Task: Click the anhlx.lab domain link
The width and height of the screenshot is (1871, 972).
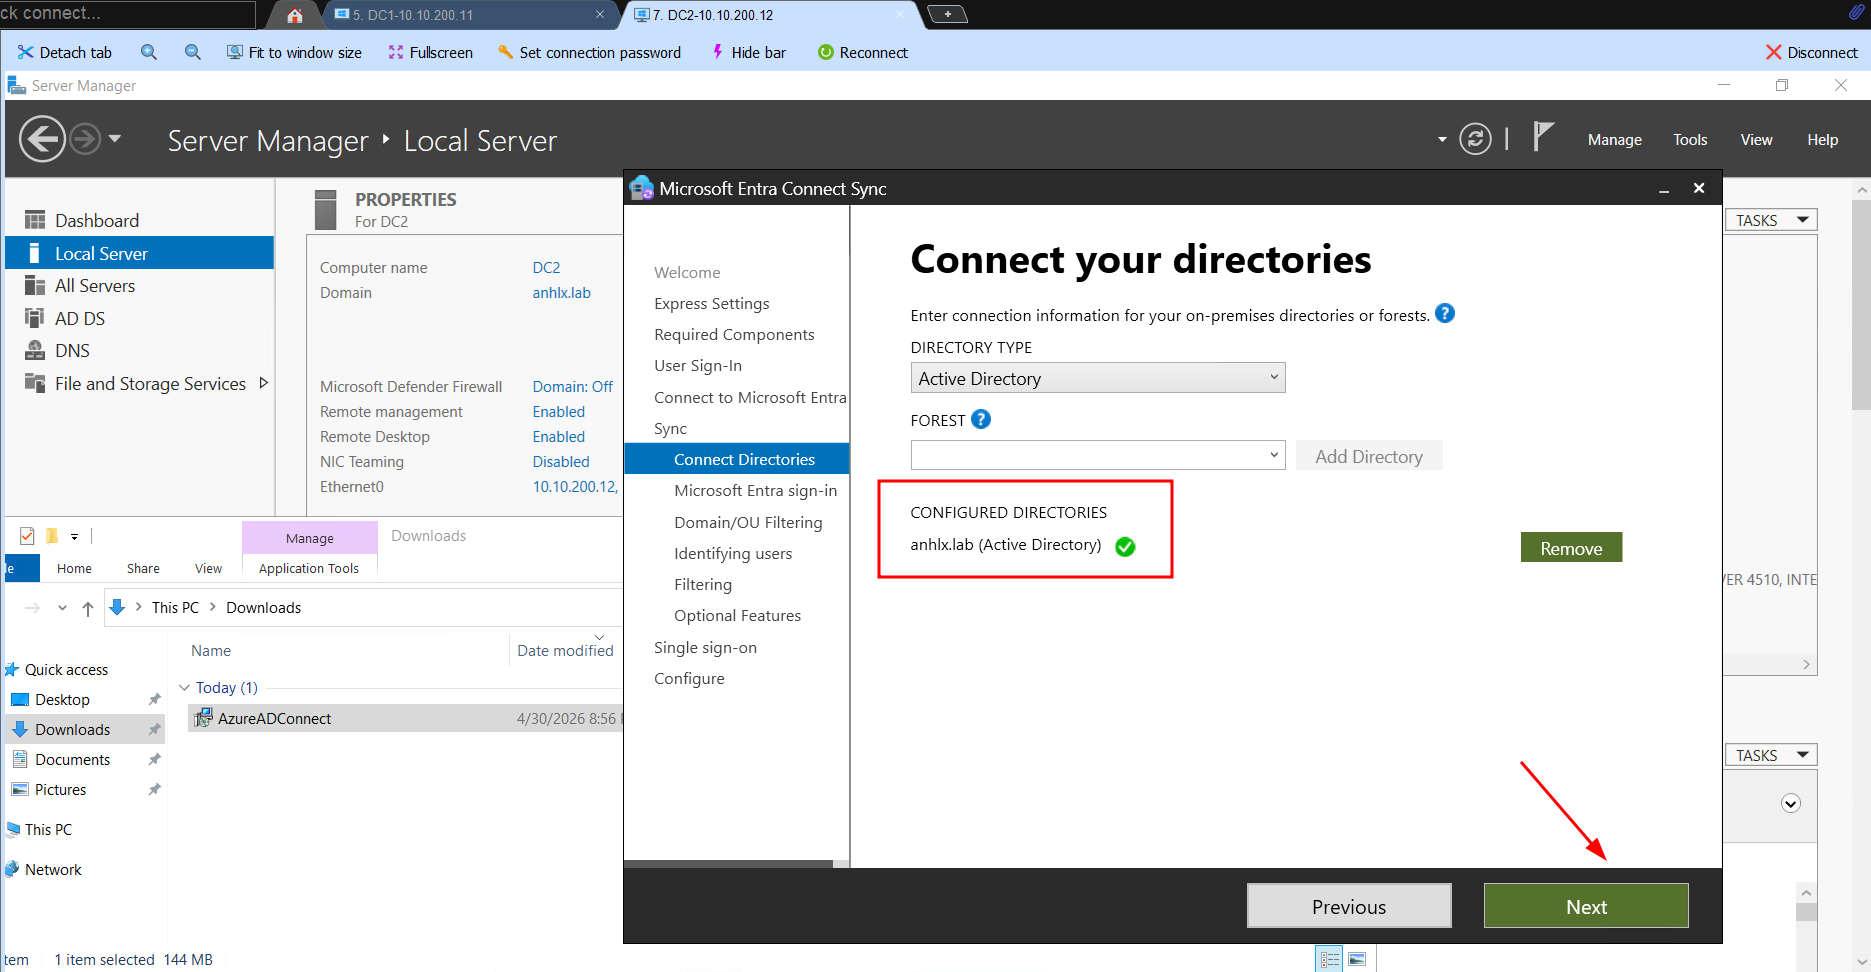Action: point(561,293)
